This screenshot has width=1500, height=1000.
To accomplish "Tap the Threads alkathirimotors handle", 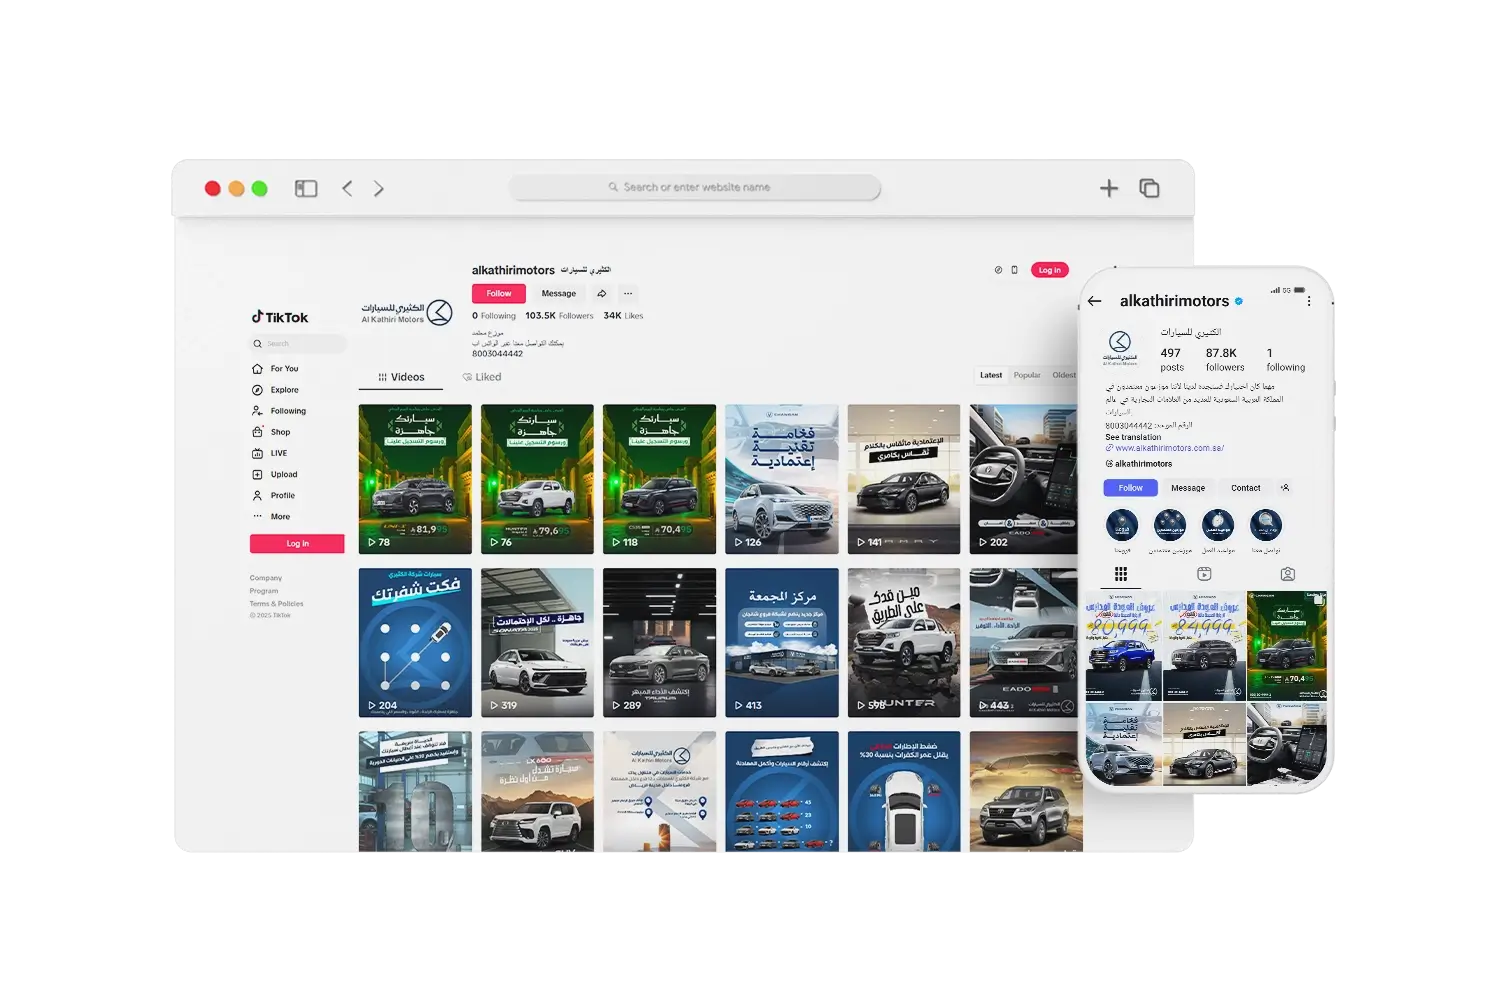I will point(1139,464).
